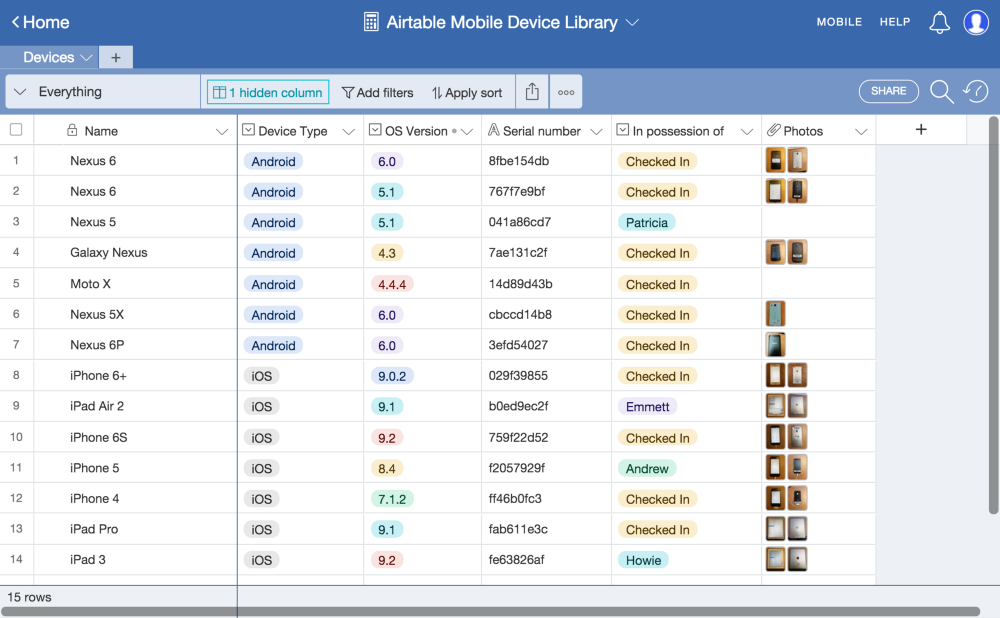
Task: Click the SHARE button
Action: [888, 91]
